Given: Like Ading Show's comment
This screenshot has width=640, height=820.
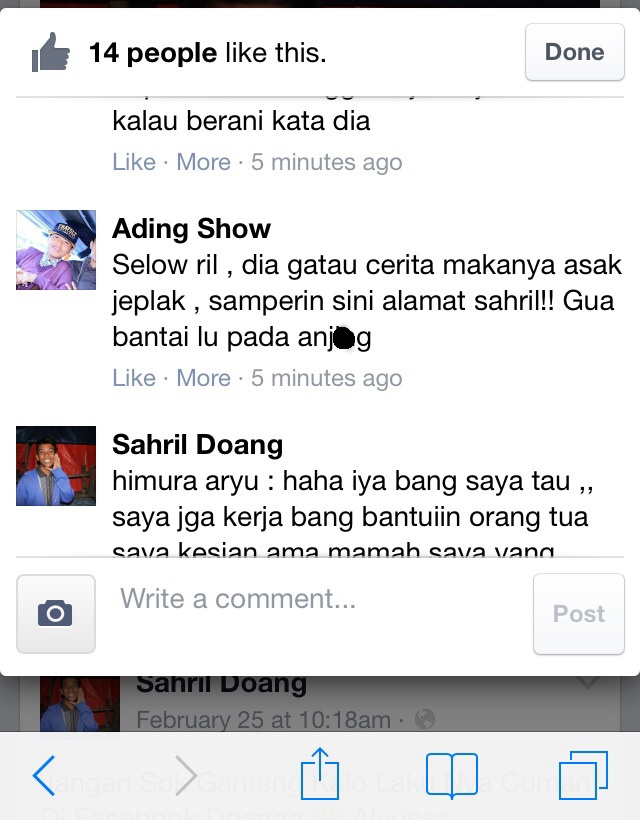Looking at the screenshot, I should (134, 378).
